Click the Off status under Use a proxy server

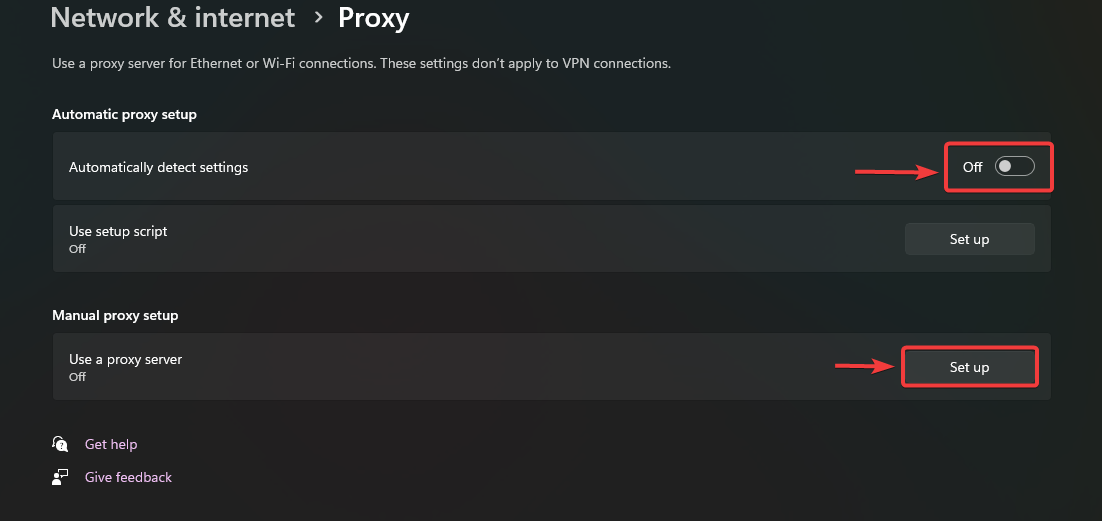pyautogui.click(x=77, y=377)
